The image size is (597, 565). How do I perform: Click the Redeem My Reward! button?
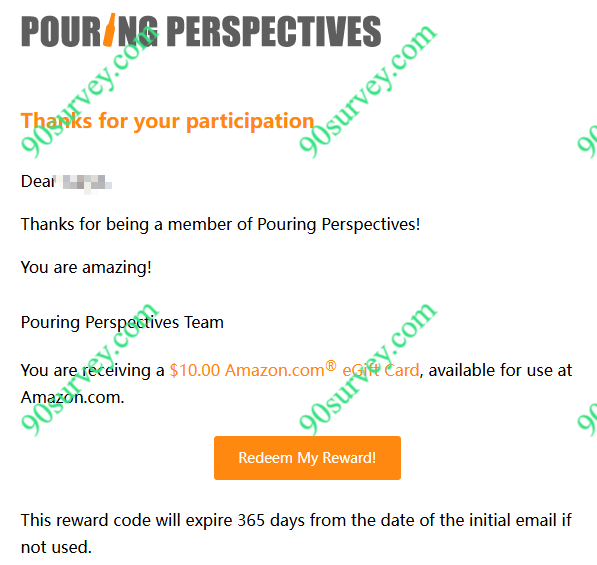307,458
